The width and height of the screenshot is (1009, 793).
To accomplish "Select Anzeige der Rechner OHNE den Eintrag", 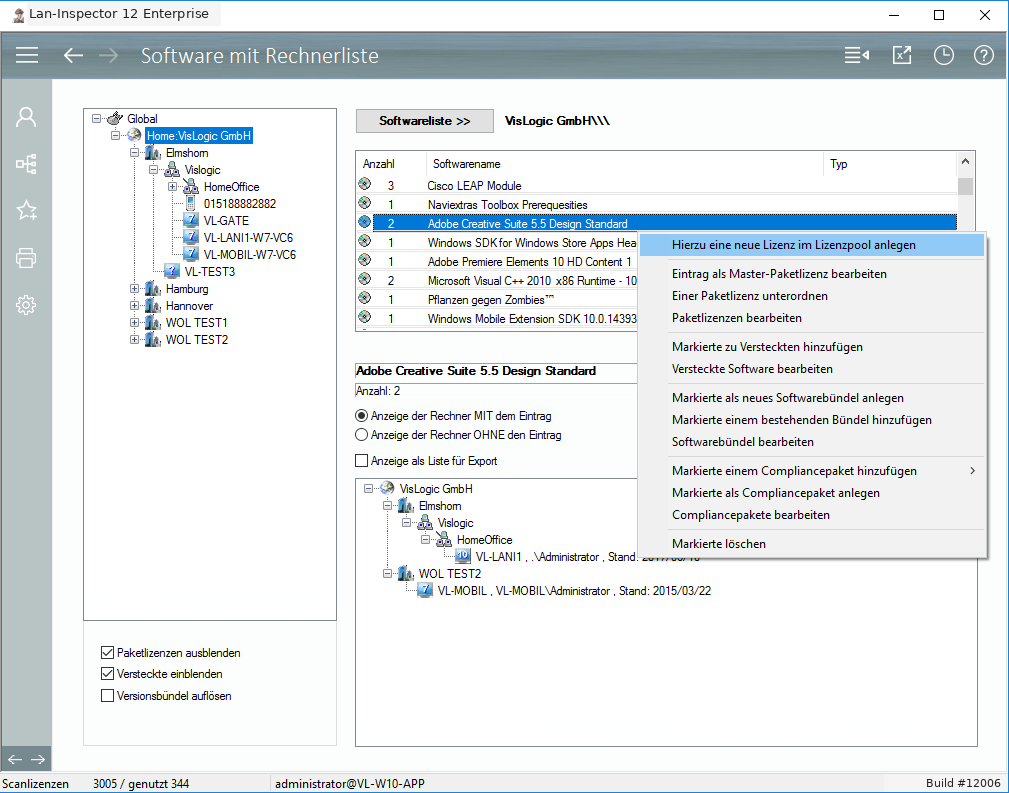I will pyautogui.click(x=362, y=435).
